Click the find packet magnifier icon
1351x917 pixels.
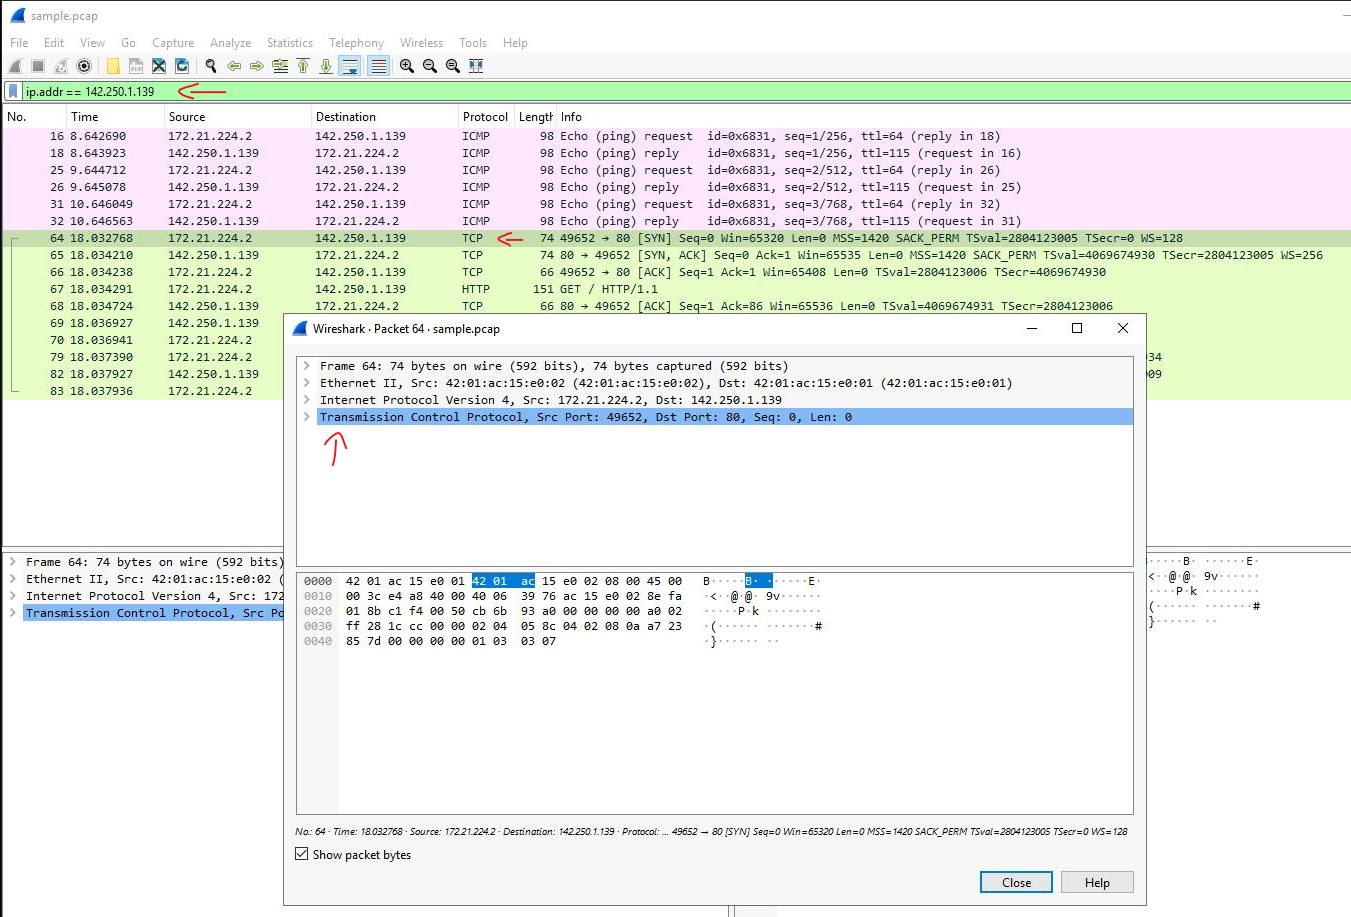click(211, 66)
